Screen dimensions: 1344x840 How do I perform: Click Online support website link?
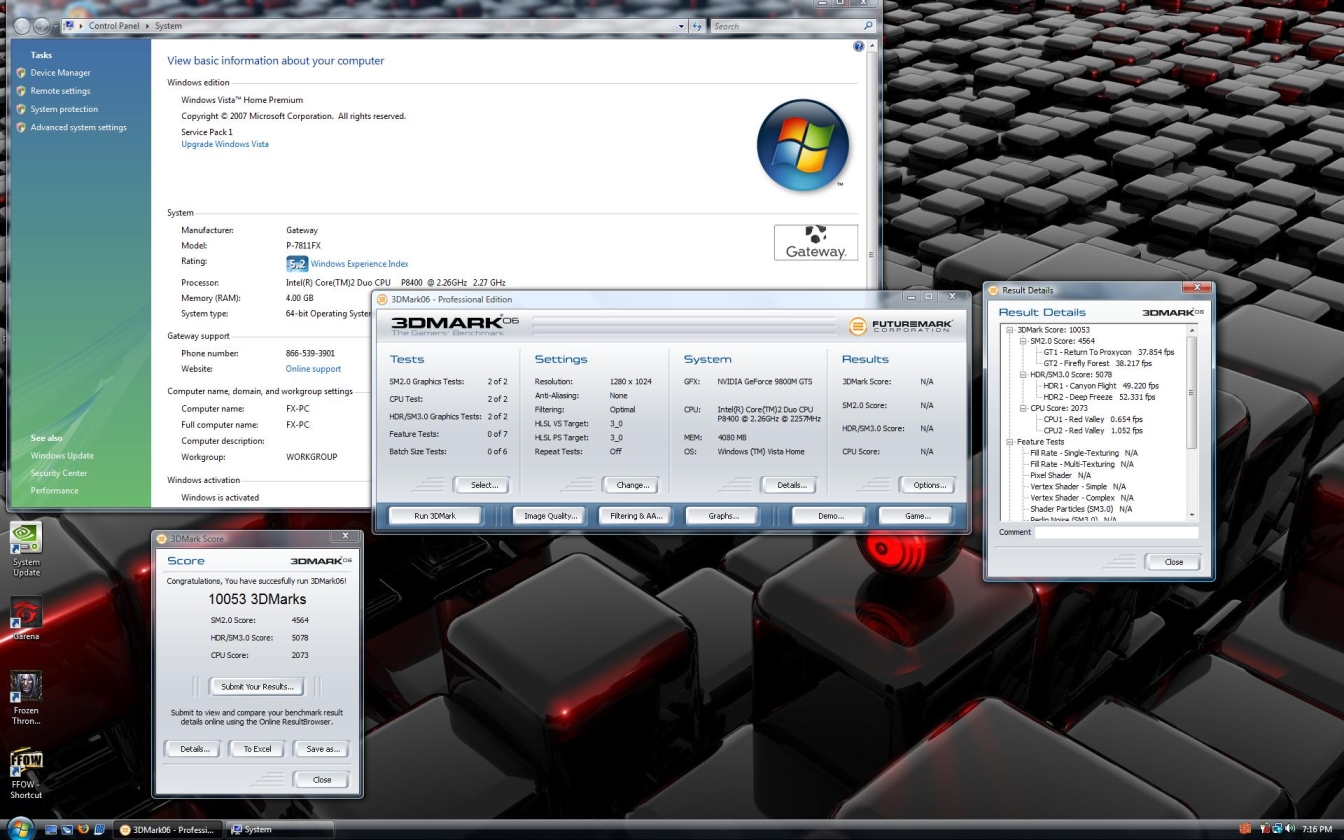(x=313, y=369)
